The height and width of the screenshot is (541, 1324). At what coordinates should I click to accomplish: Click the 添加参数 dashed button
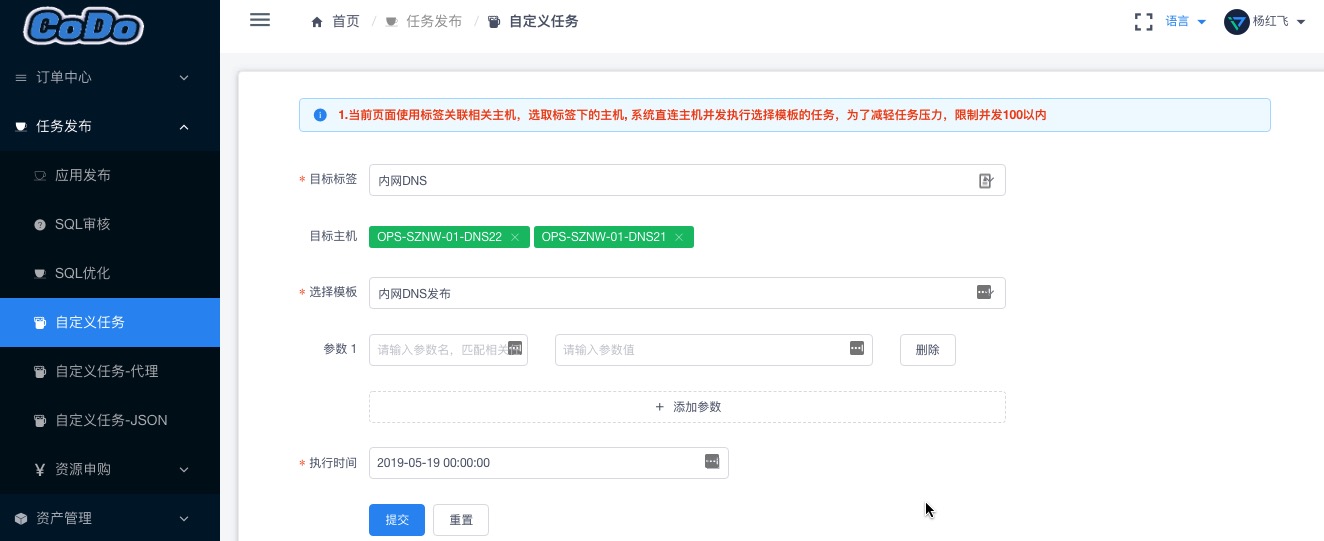(687, 407)
